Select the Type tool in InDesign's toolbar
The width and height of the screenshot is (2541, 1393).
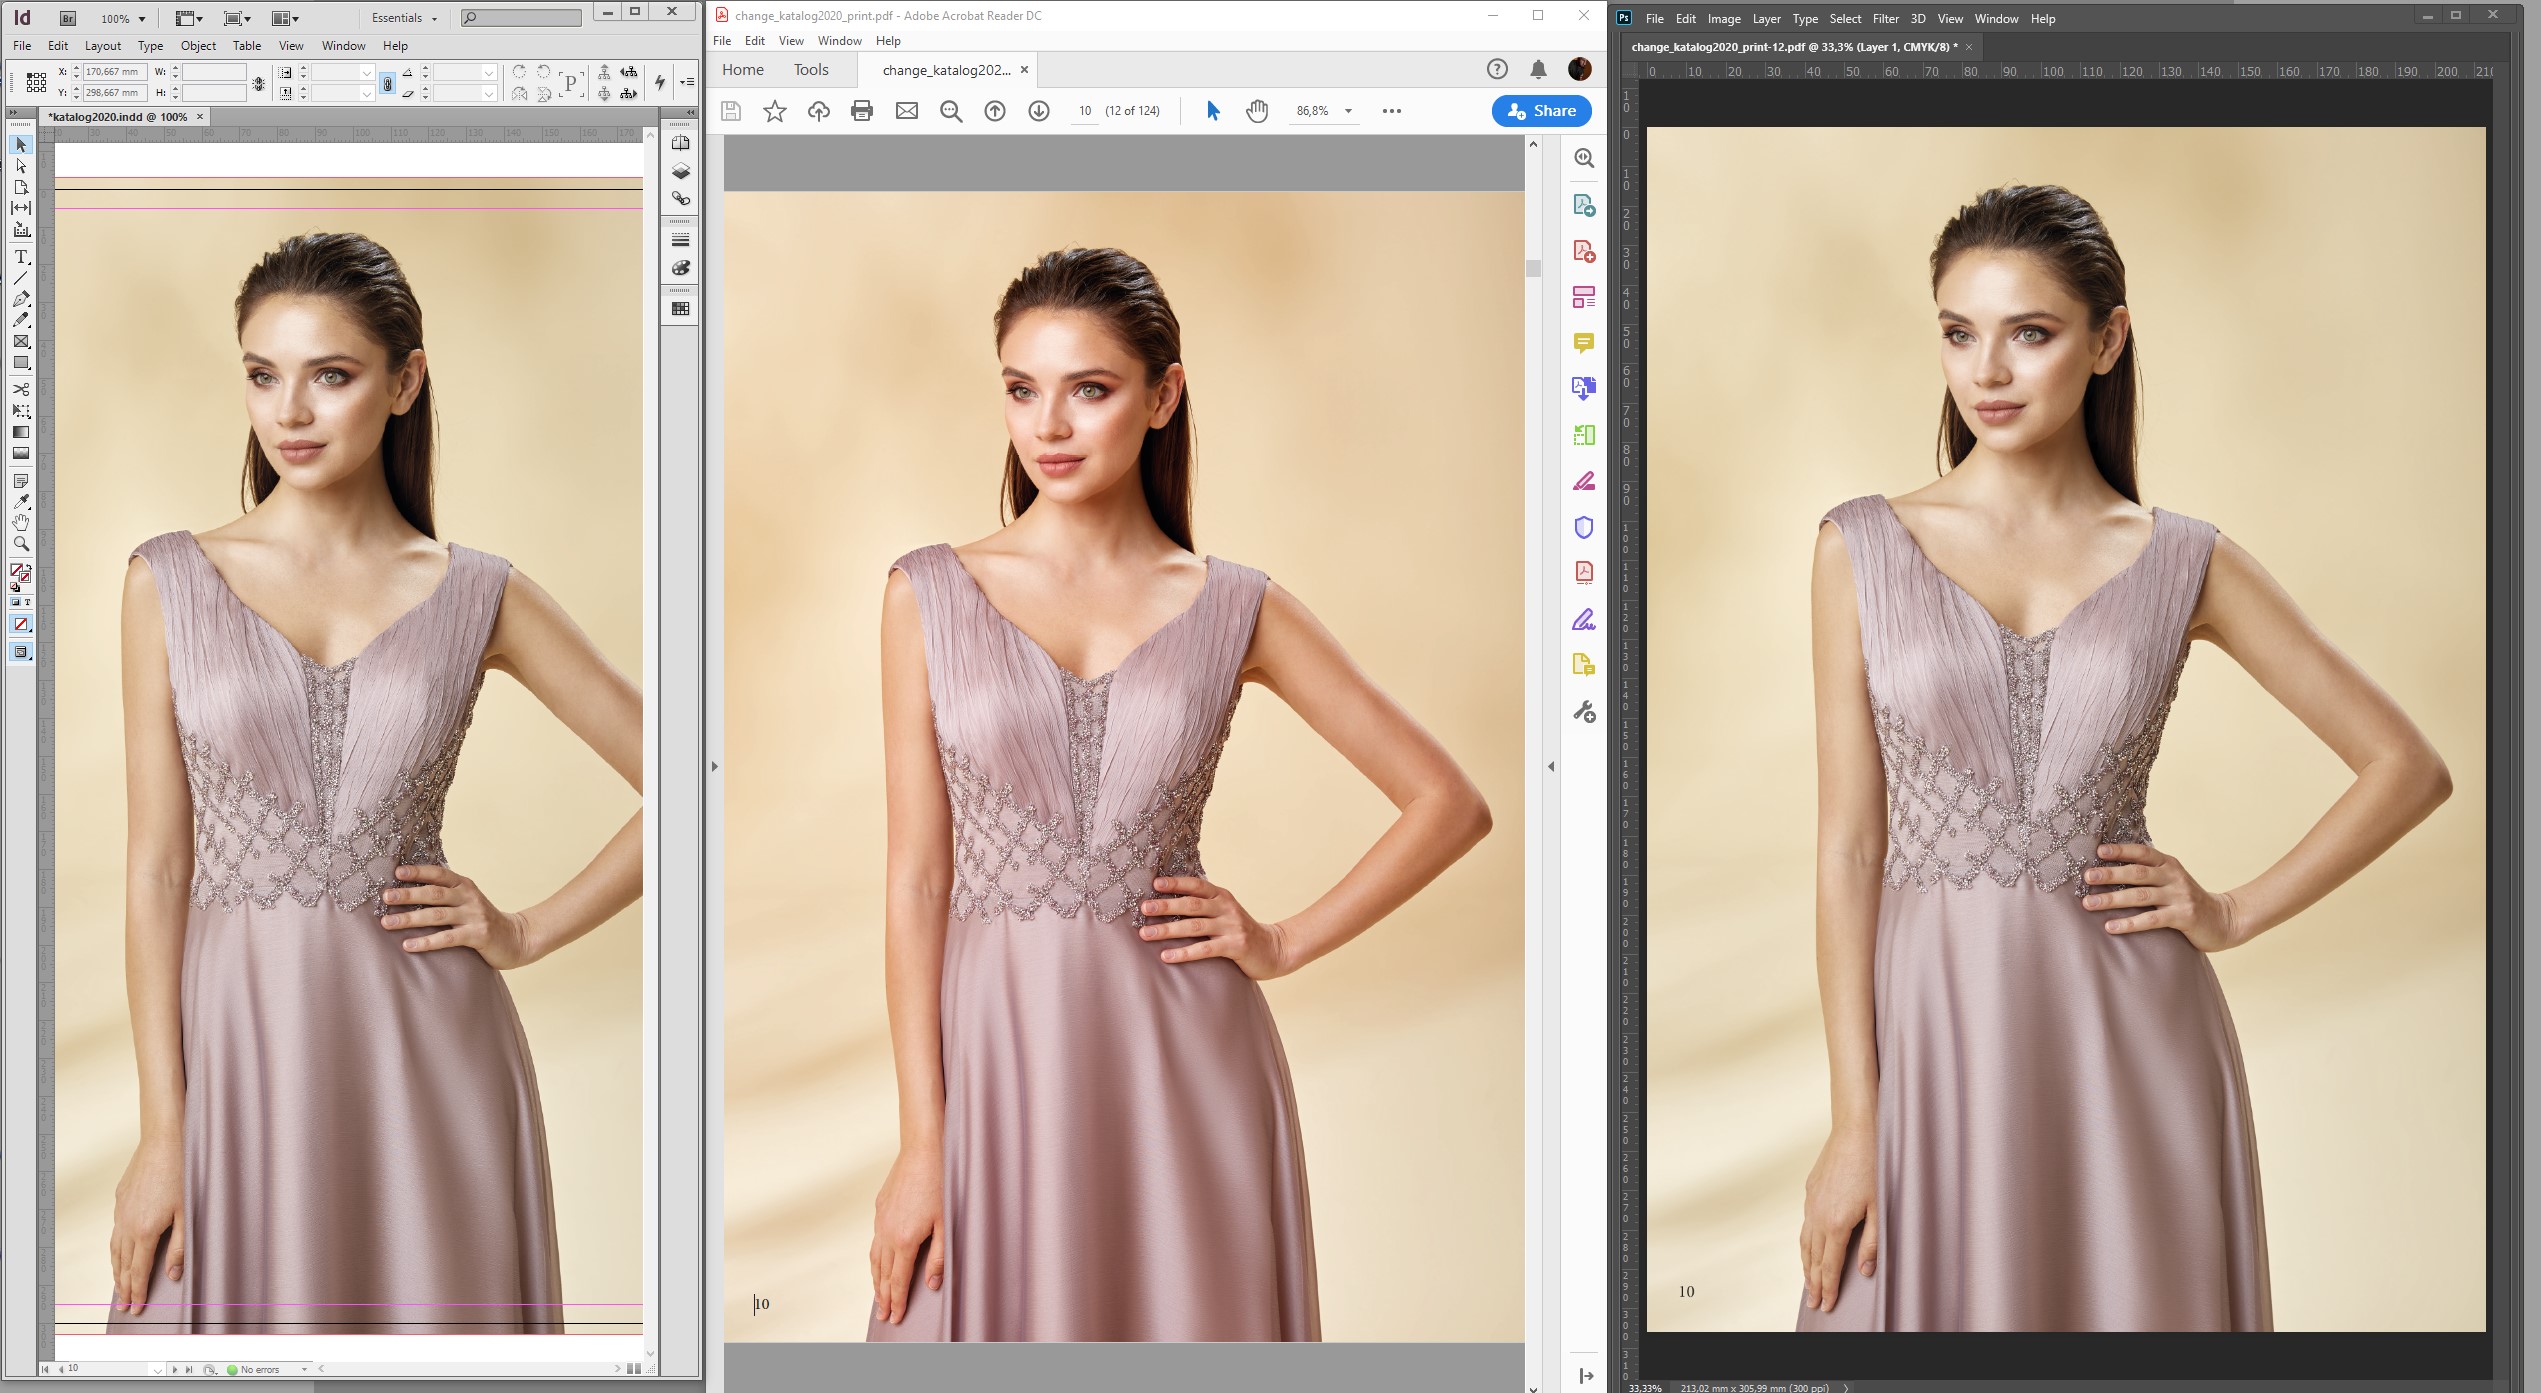tap(21, 257)
